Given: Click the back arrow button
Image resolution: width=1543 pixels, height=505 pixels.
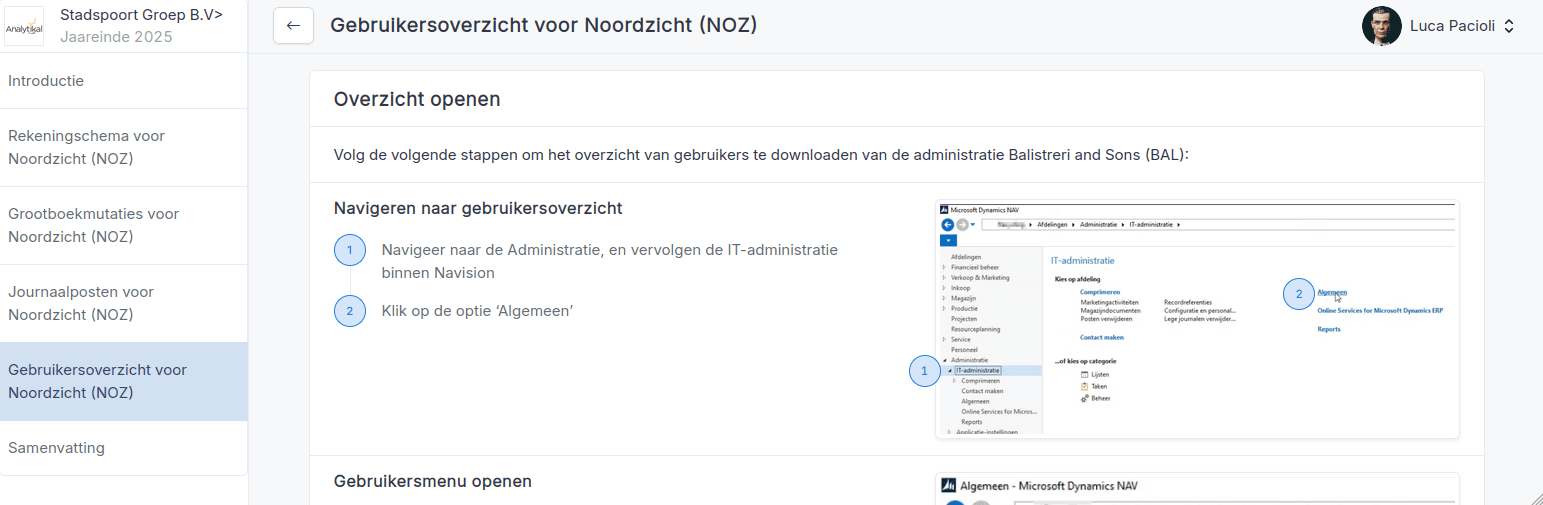Looking at the screenshot, I should 293,26.
